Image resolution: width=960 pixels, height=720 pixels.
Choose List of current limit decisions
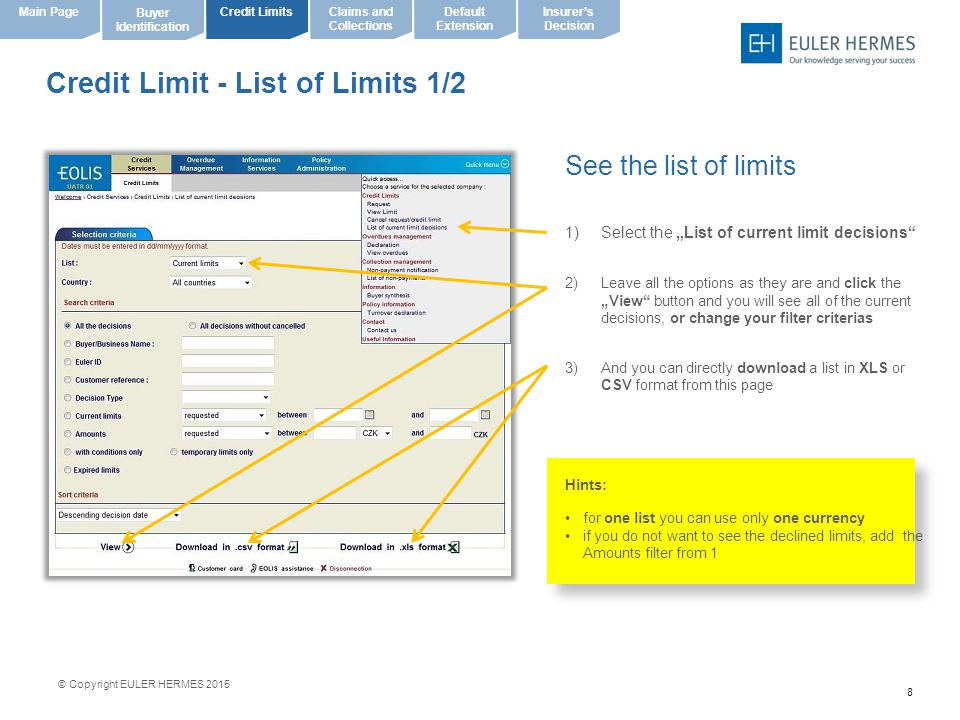[407, 228]
